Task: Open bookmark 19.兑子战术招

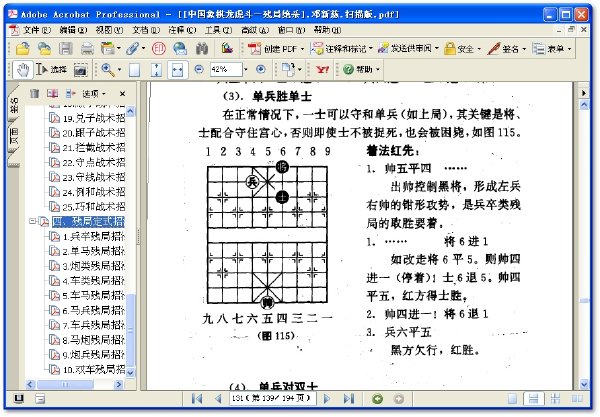Action: coord(93,118)
